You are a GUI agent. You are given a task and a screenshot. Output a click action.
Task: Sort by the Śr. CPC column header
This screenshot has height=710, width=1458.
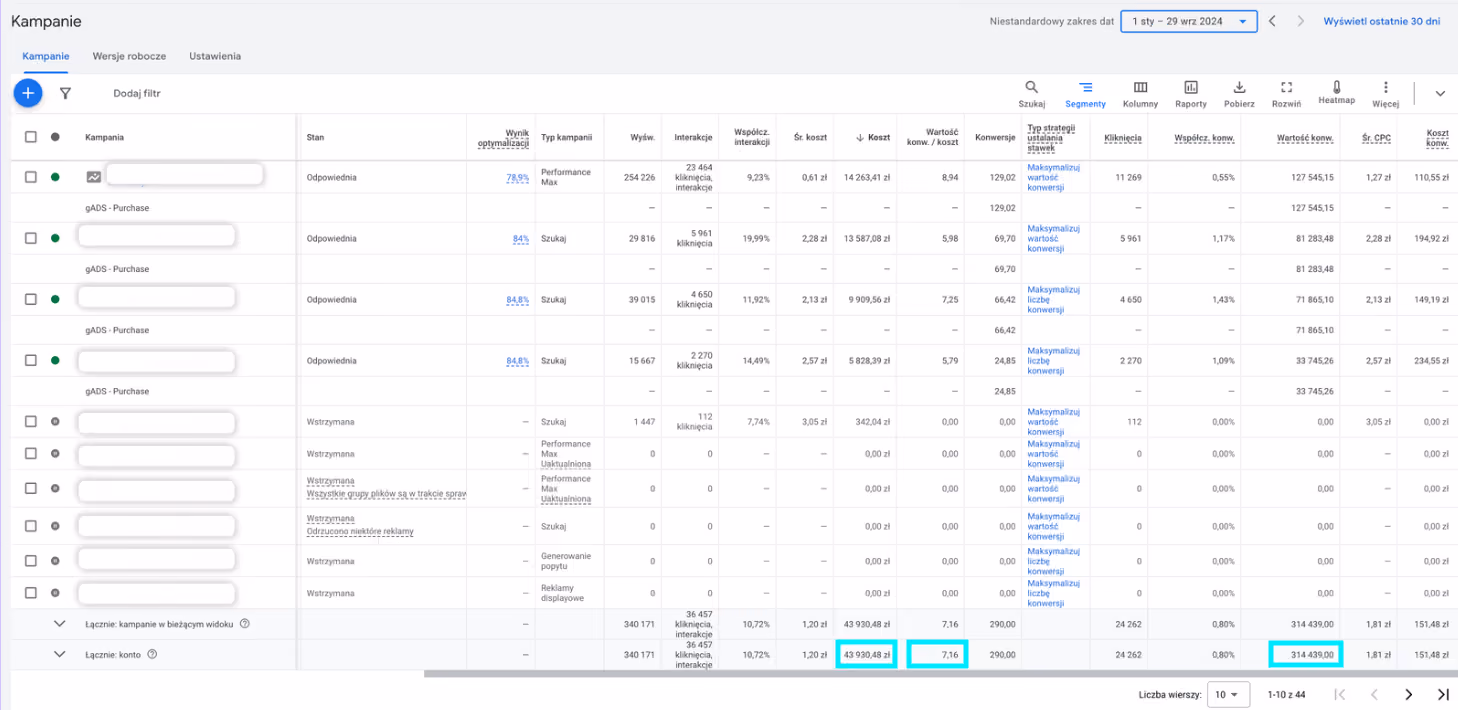(x=1376, y=138)
